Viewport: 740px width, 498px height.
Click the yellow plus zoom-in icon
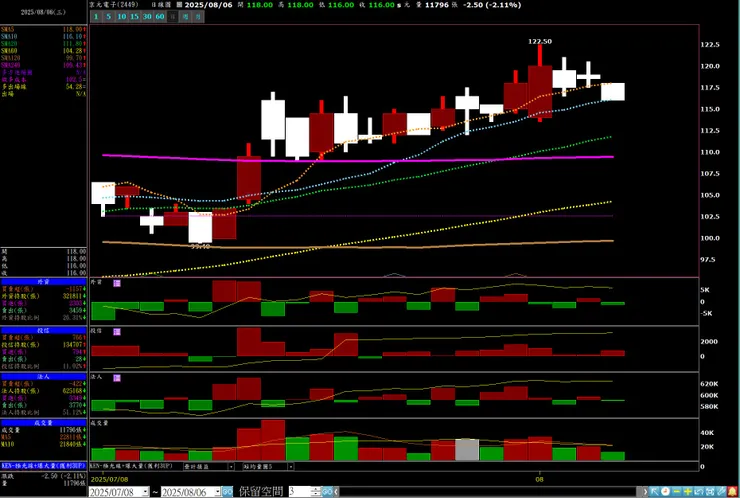click(688, 492)
